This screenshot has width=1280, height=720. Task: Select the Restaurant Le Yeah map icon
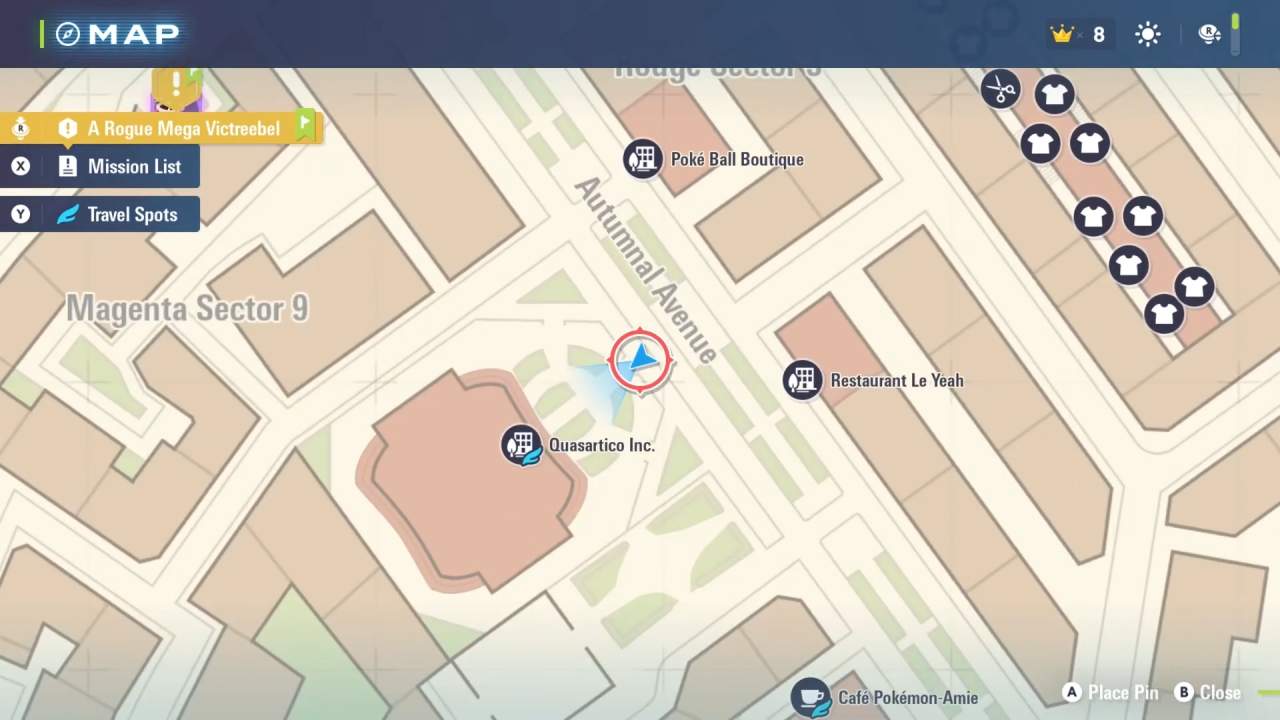pyautogui.click(x=802, y=380)
